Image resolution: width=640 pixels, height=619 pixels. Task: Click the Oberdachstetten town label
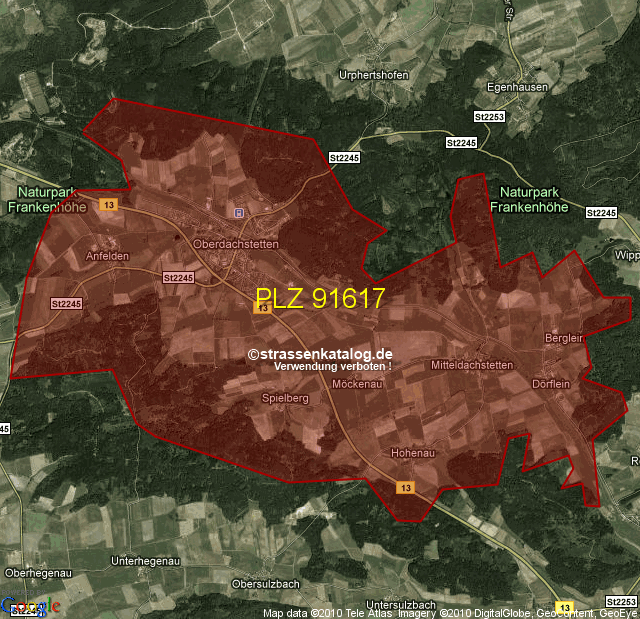click(x=236, y=243)
